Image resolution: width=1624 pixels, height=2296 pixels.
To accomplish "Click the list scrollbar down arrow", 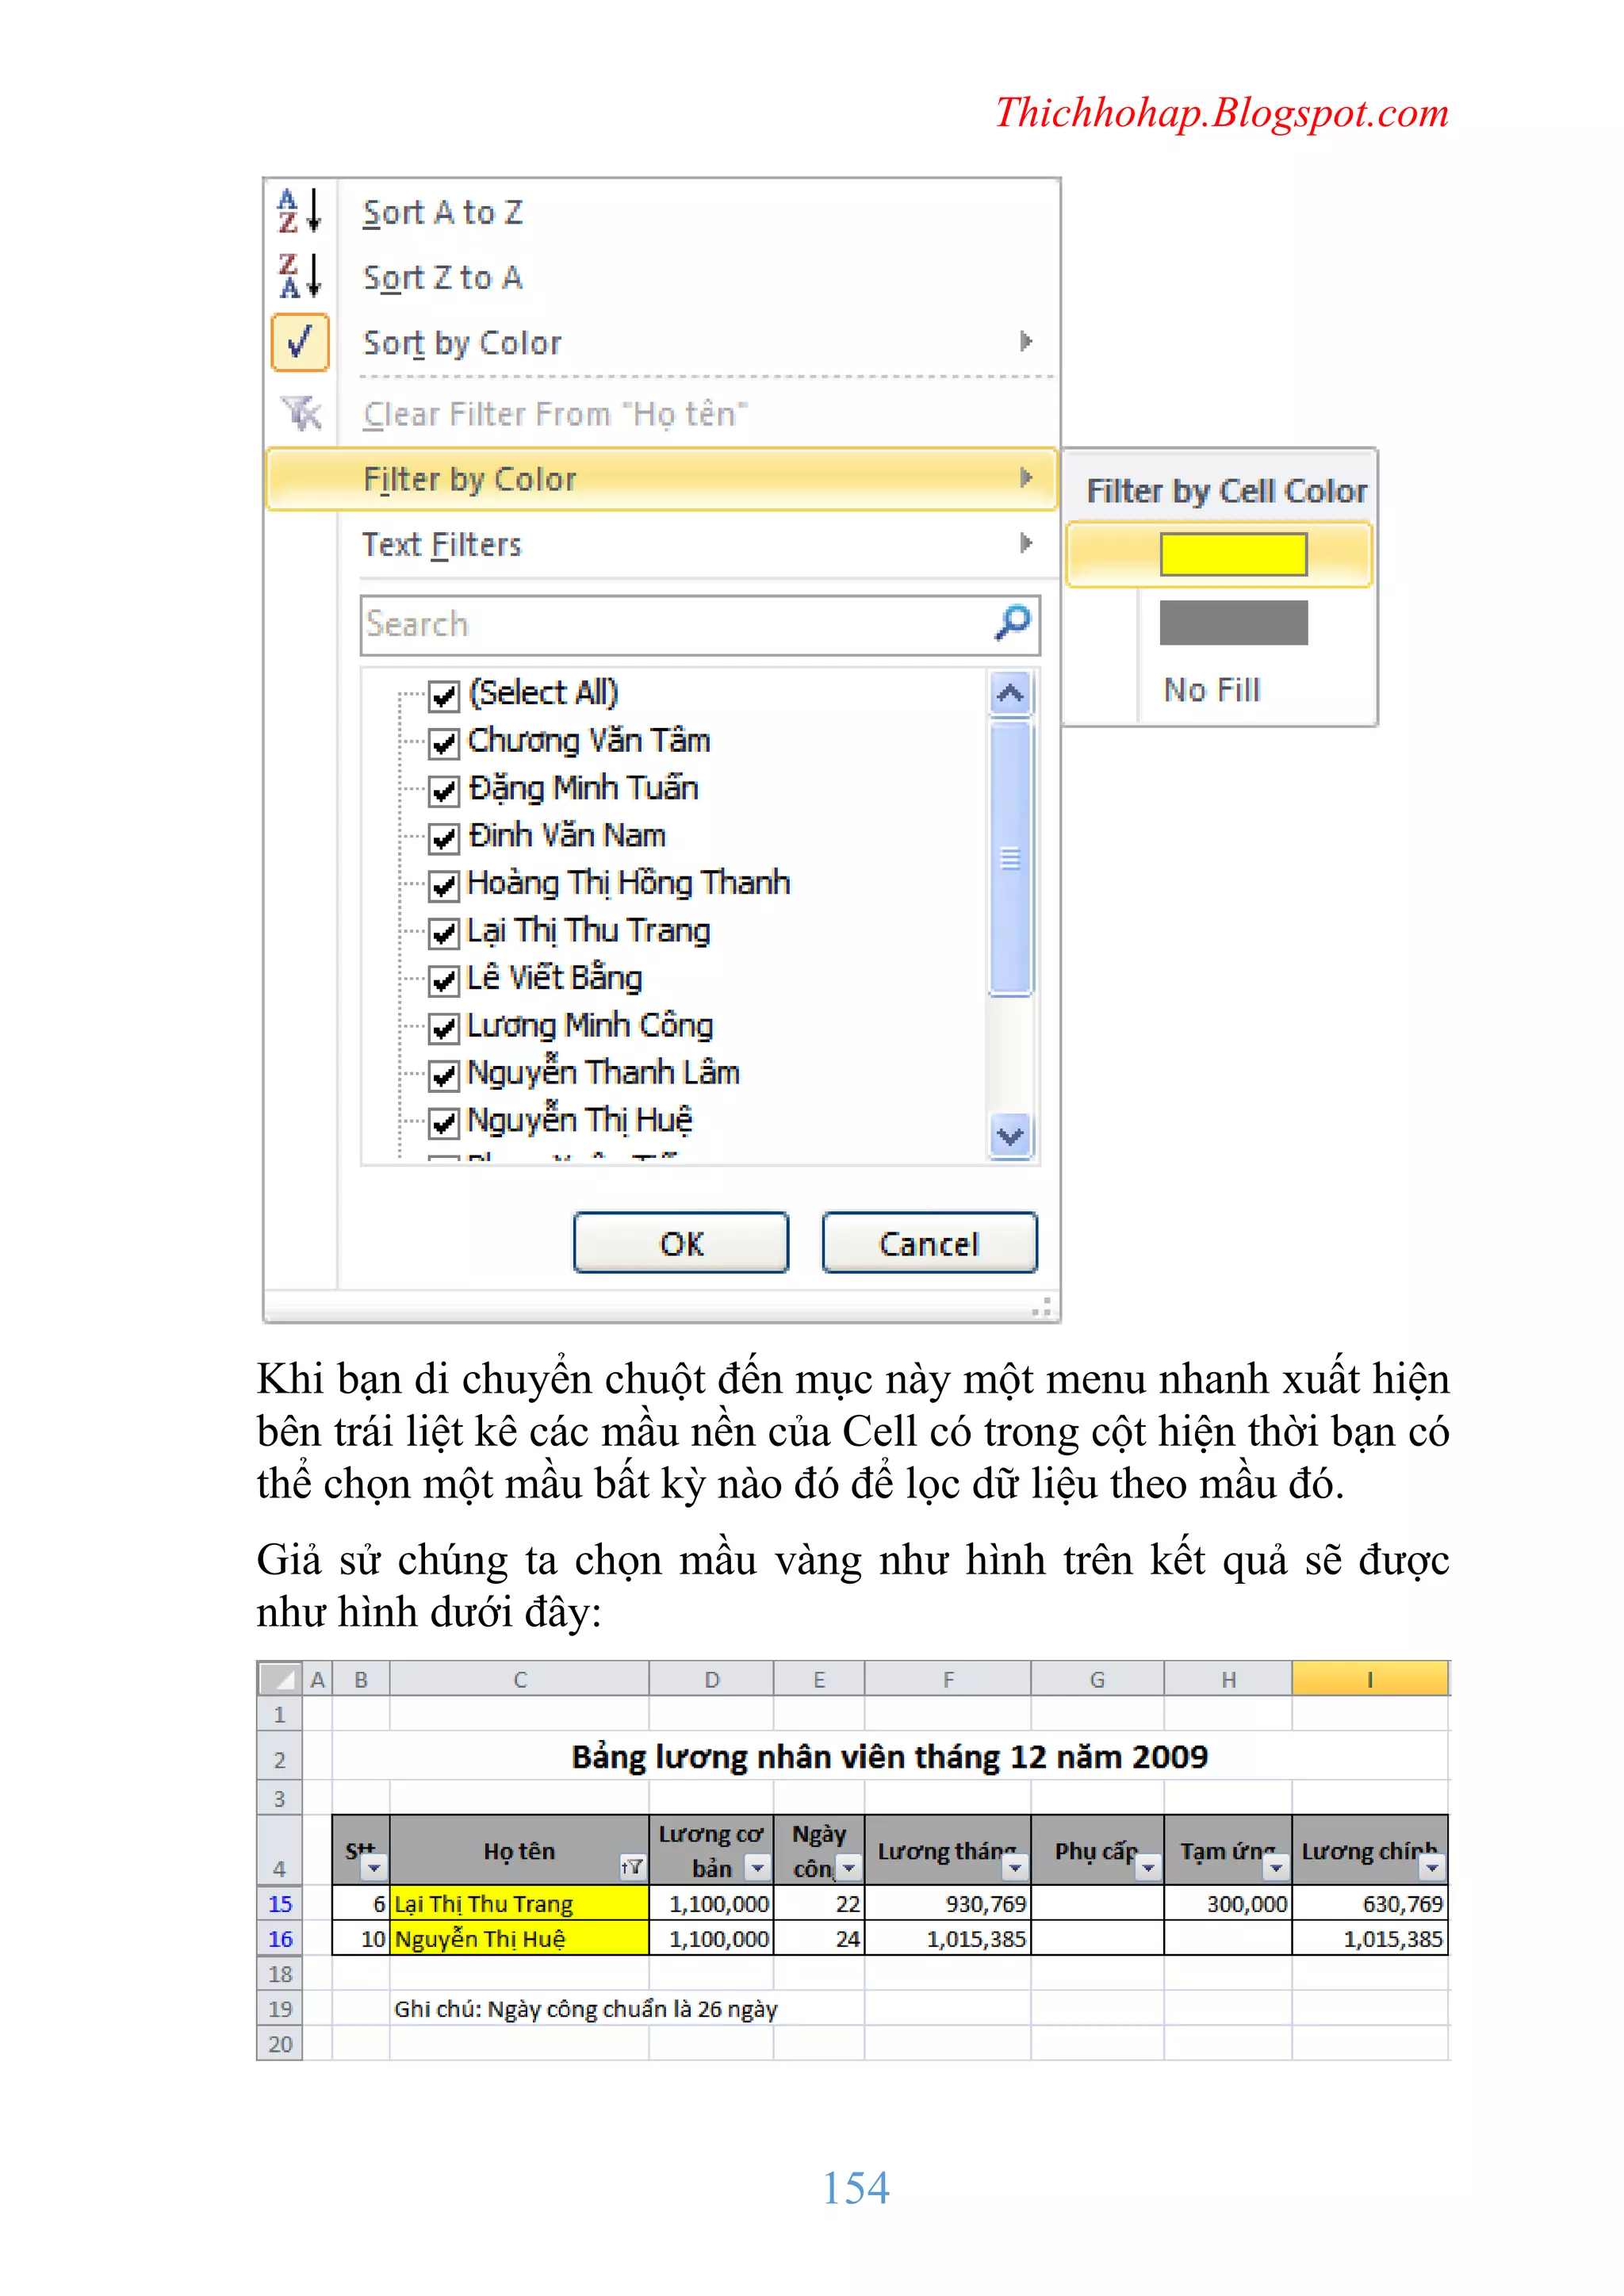I will pos(1010,1136).
